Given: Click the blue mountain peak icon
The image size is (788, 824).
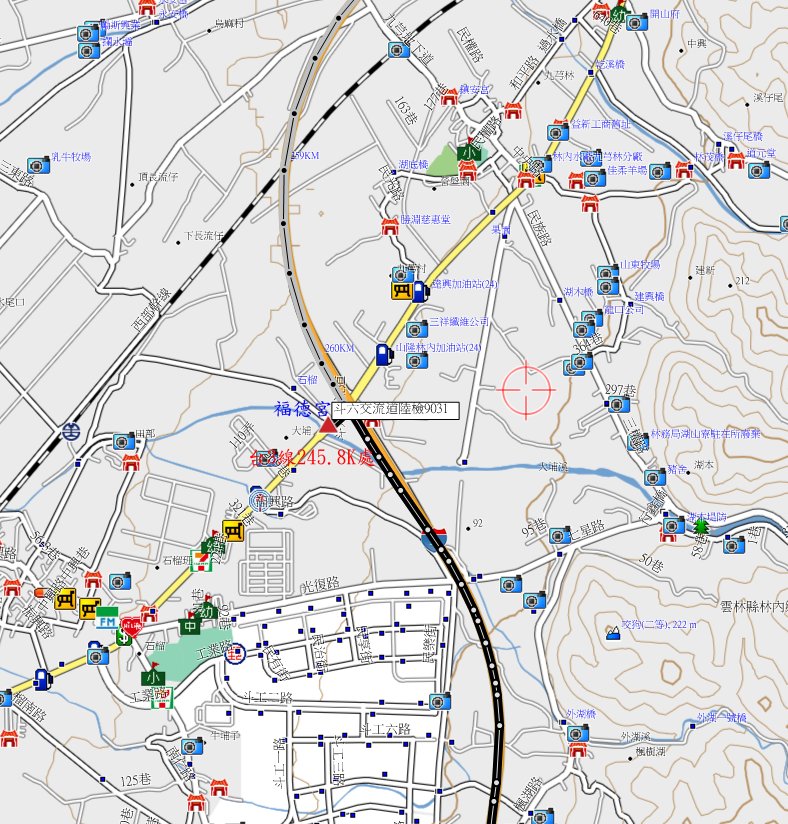Looking at the screenshot, I should pyautogui.click(x=611, y=632).
